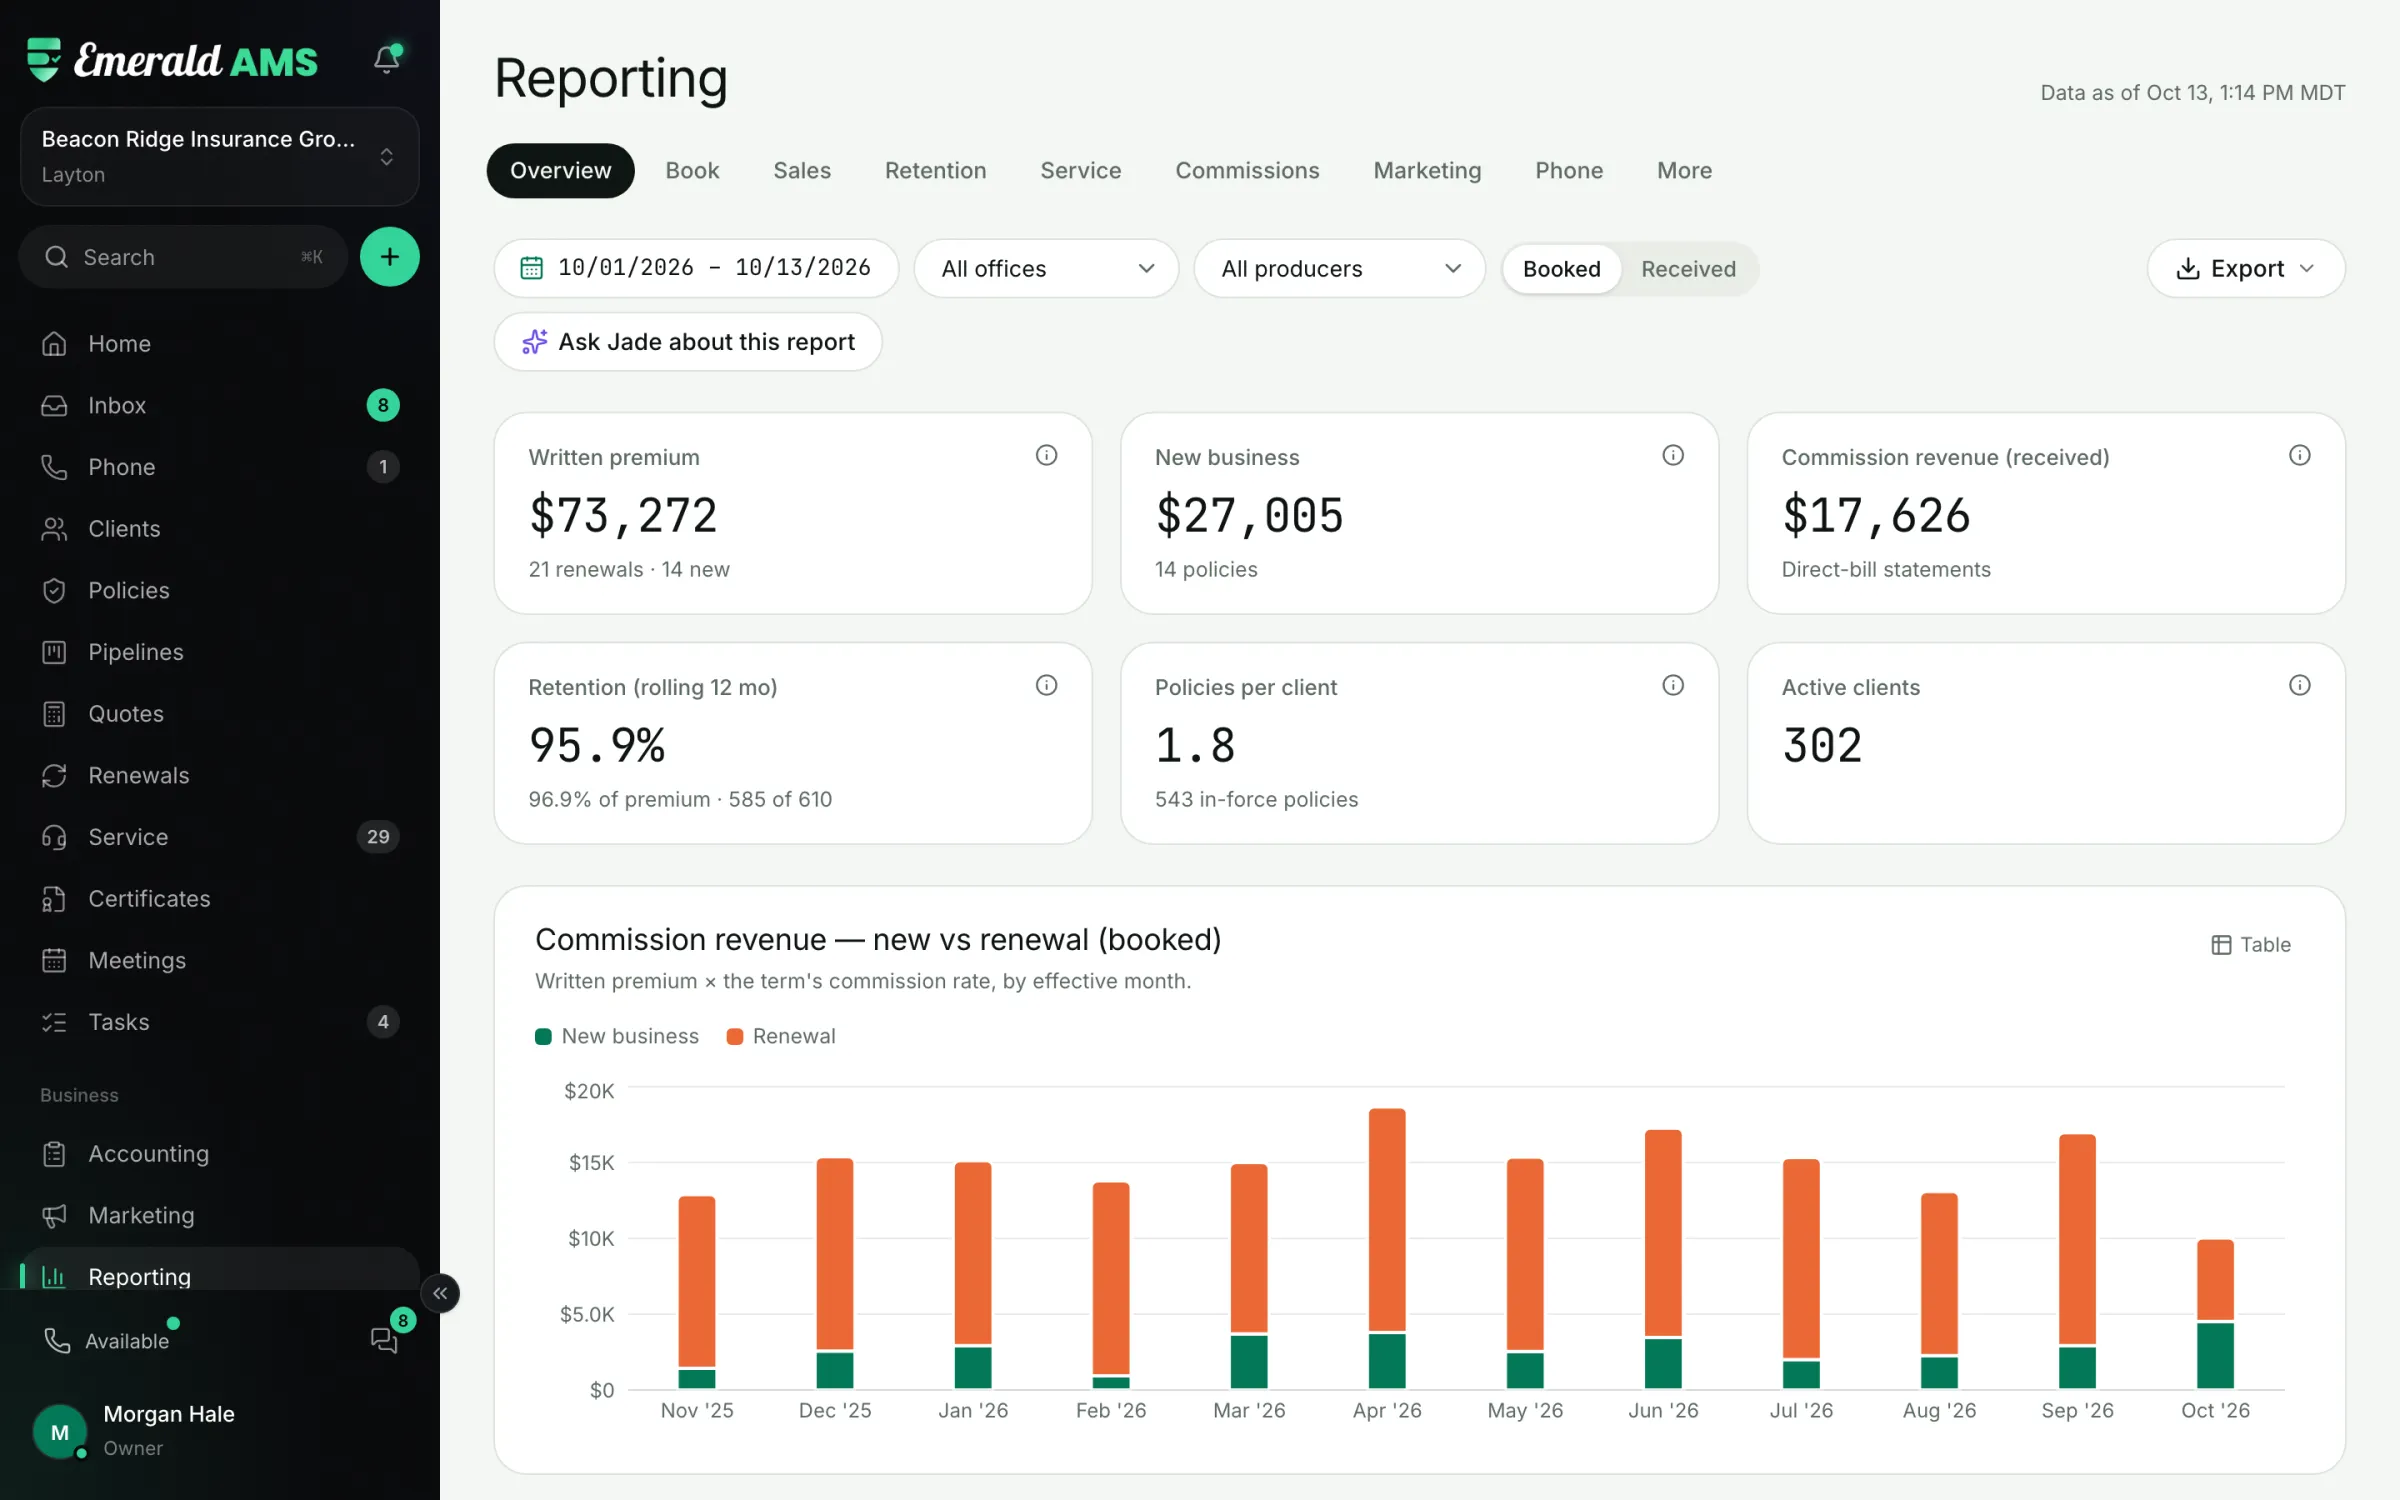2400x1500 pixels.
Task: Click the info icon on New business card
Action: point(1673,456)
